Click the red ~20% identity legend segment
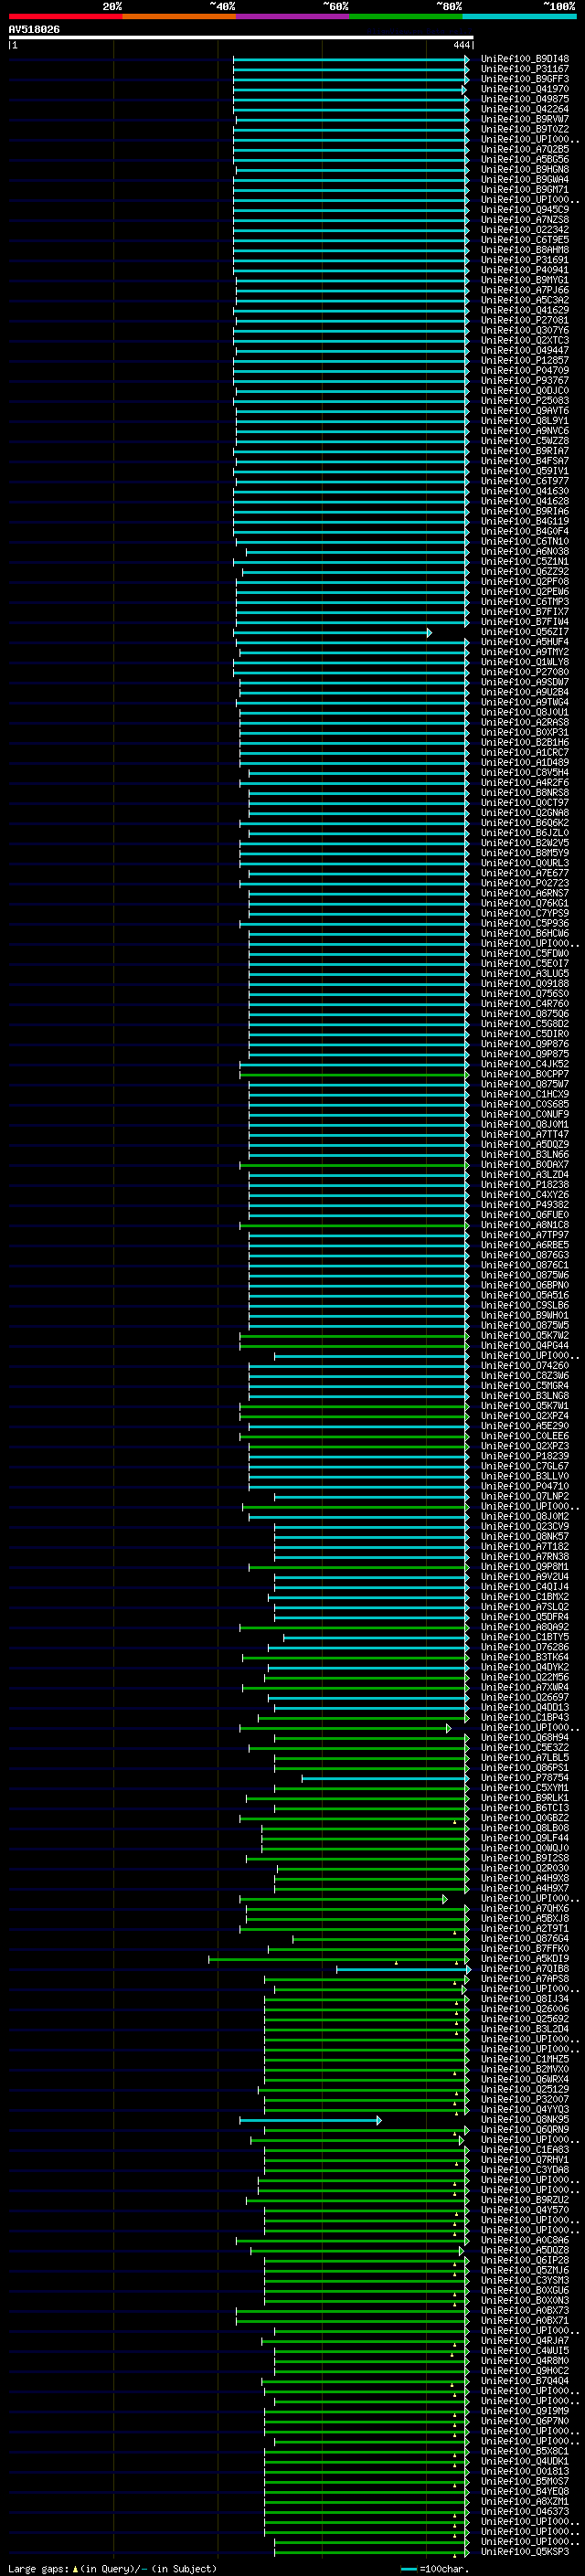This screenshot has height=2576, width=585. click(x=66, y=16)
